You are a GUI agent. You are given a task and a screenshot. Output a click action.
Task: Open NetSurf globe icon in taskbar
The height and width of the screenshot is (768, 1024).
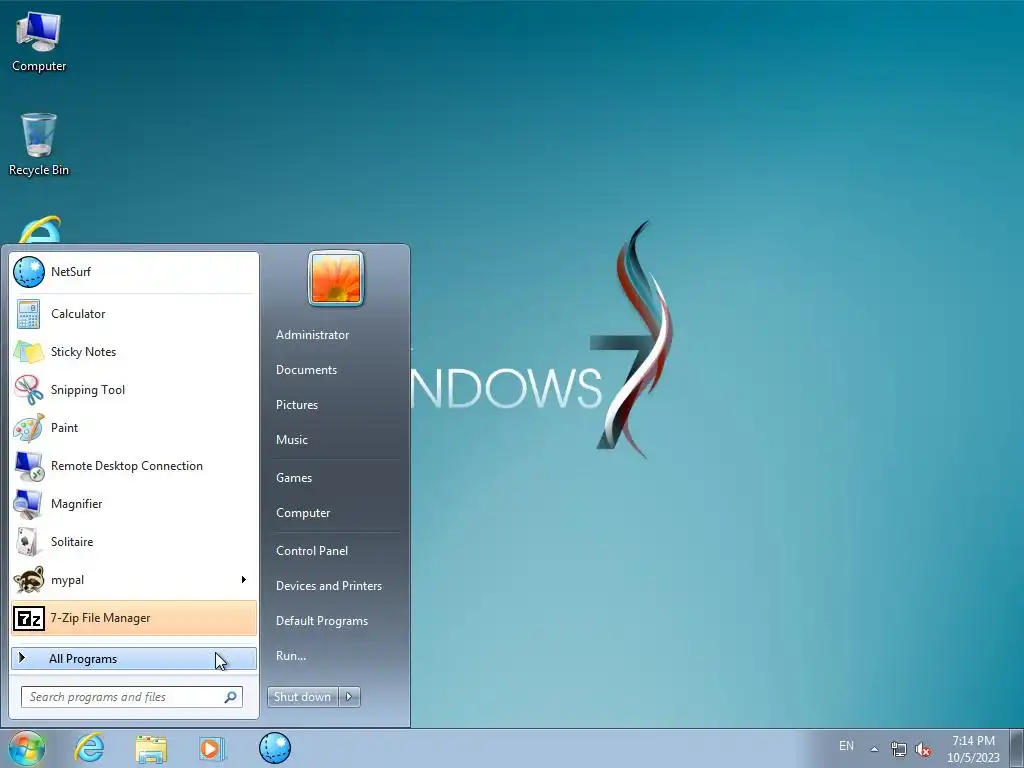pyautogui.click(x=274, y=748)
